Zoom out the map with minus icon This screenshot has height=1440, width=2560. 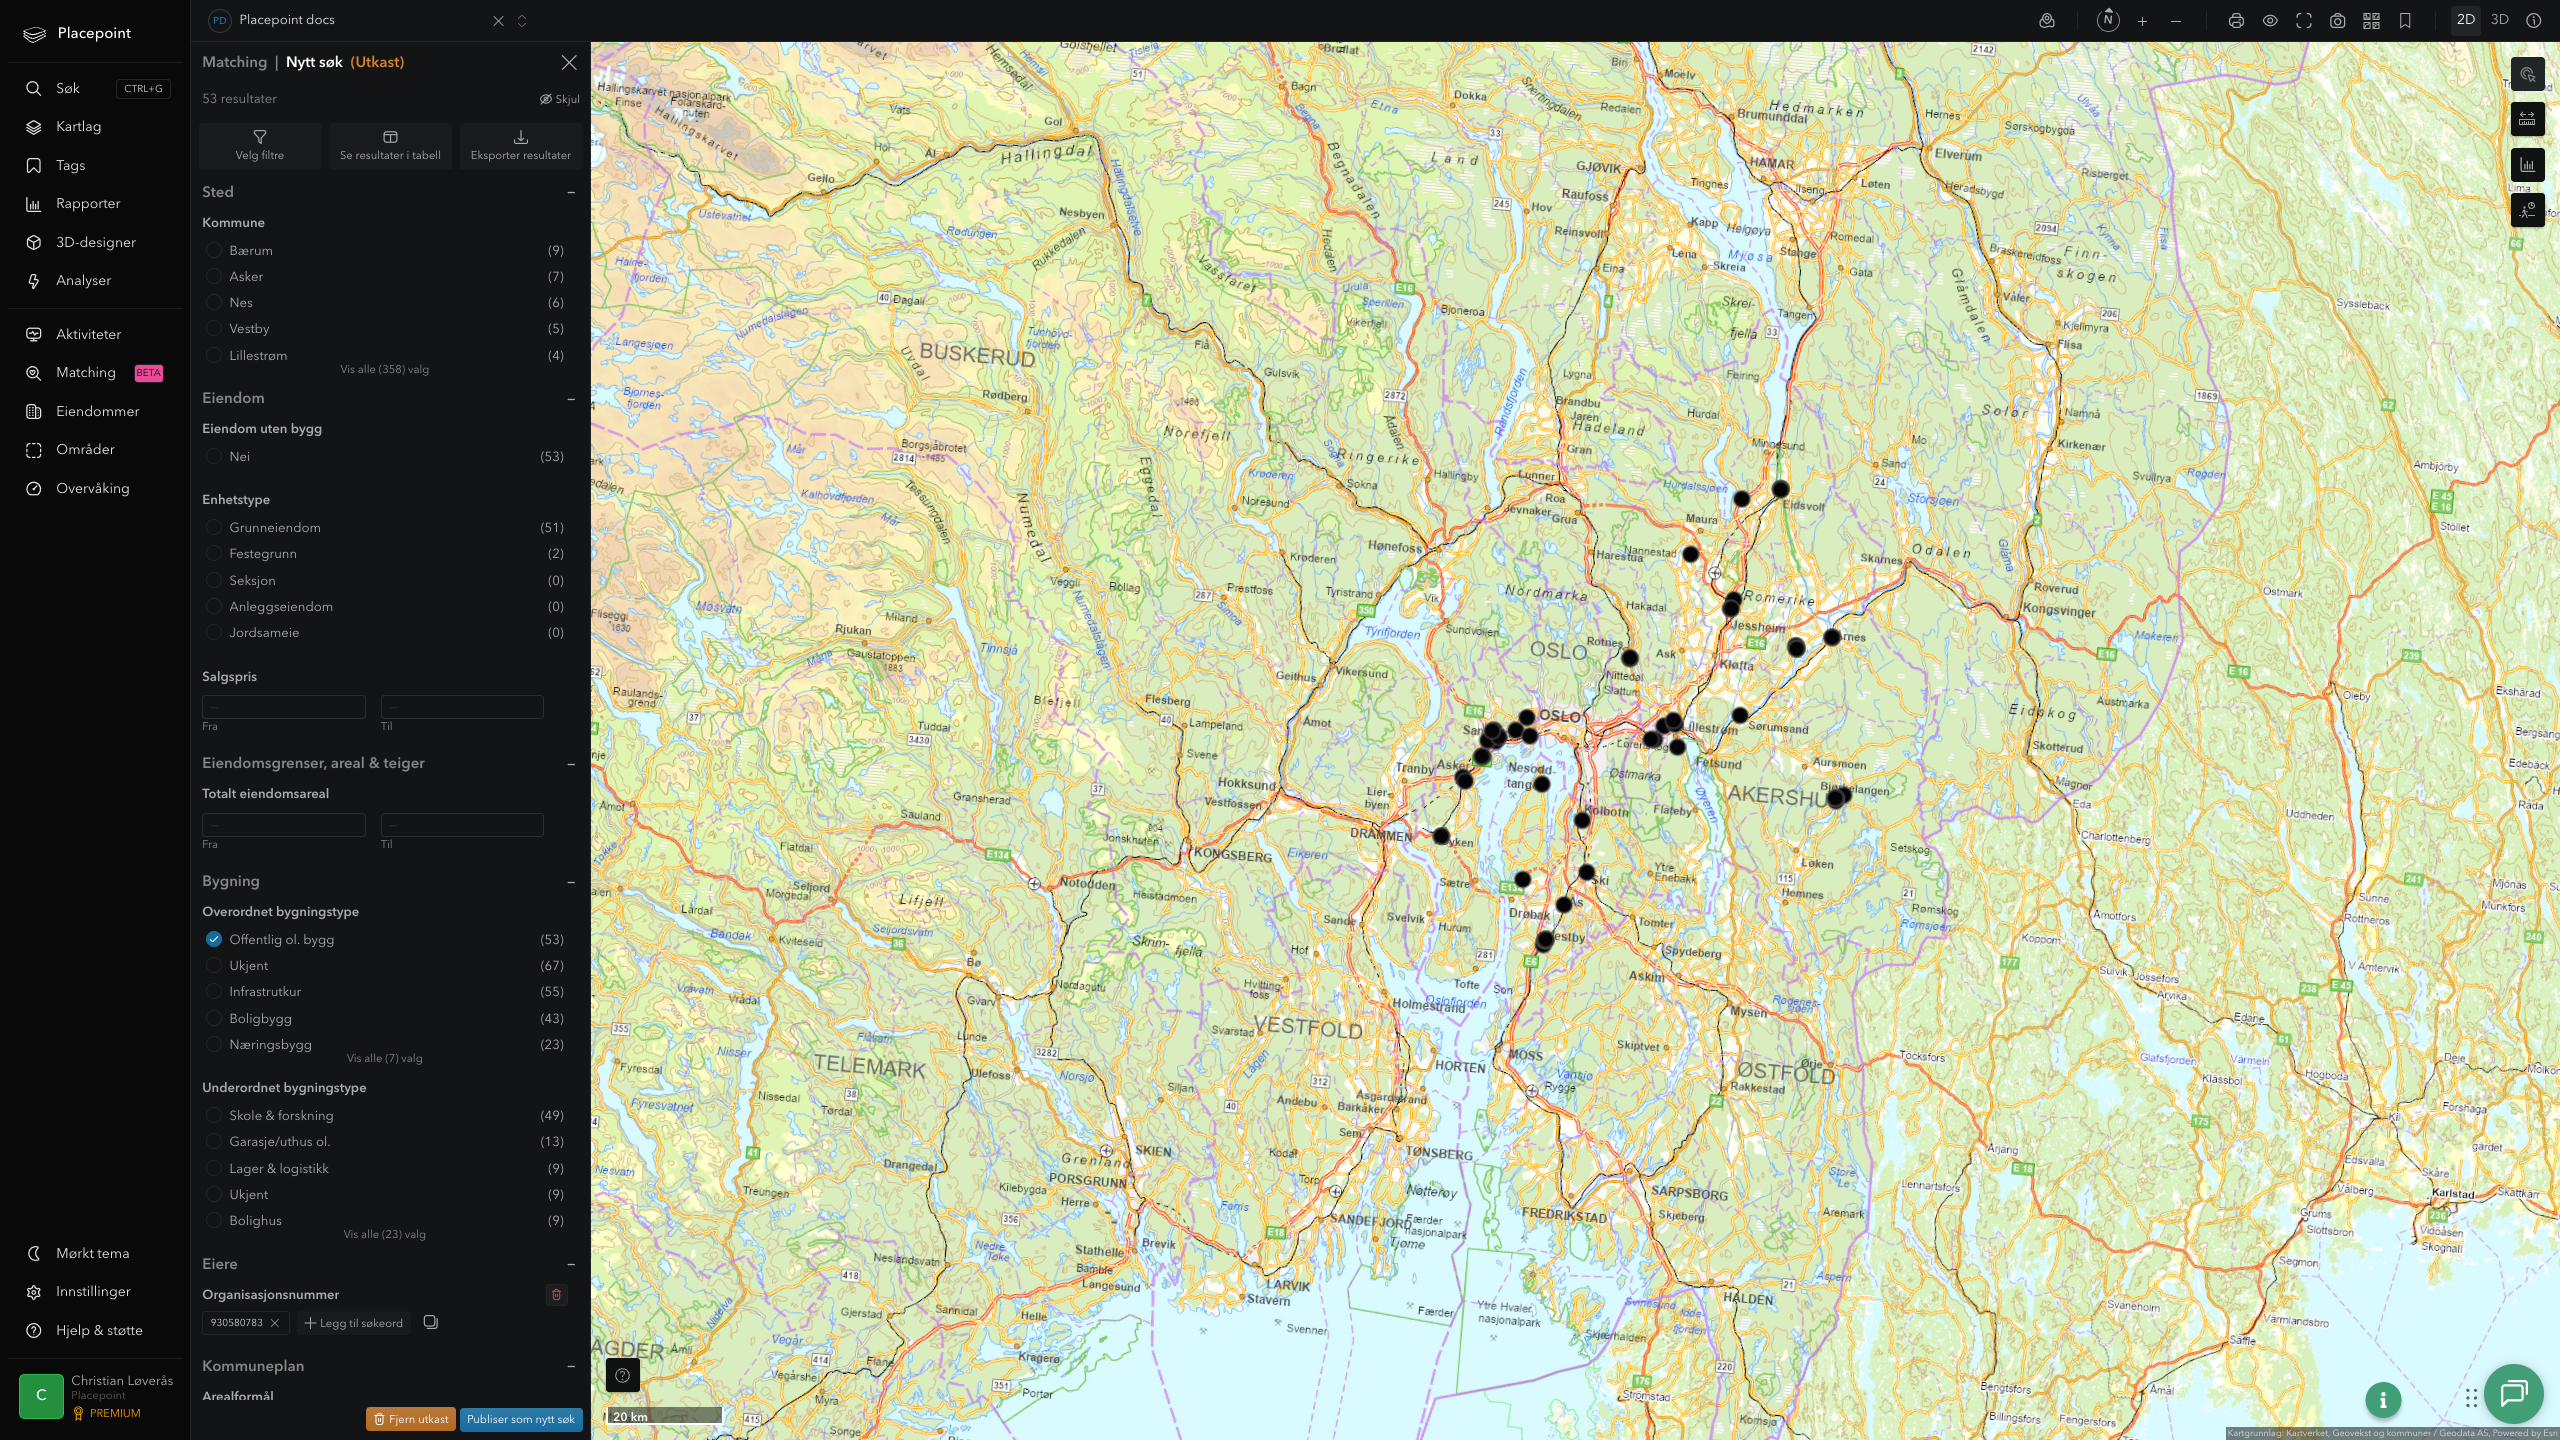point(2176,21)
